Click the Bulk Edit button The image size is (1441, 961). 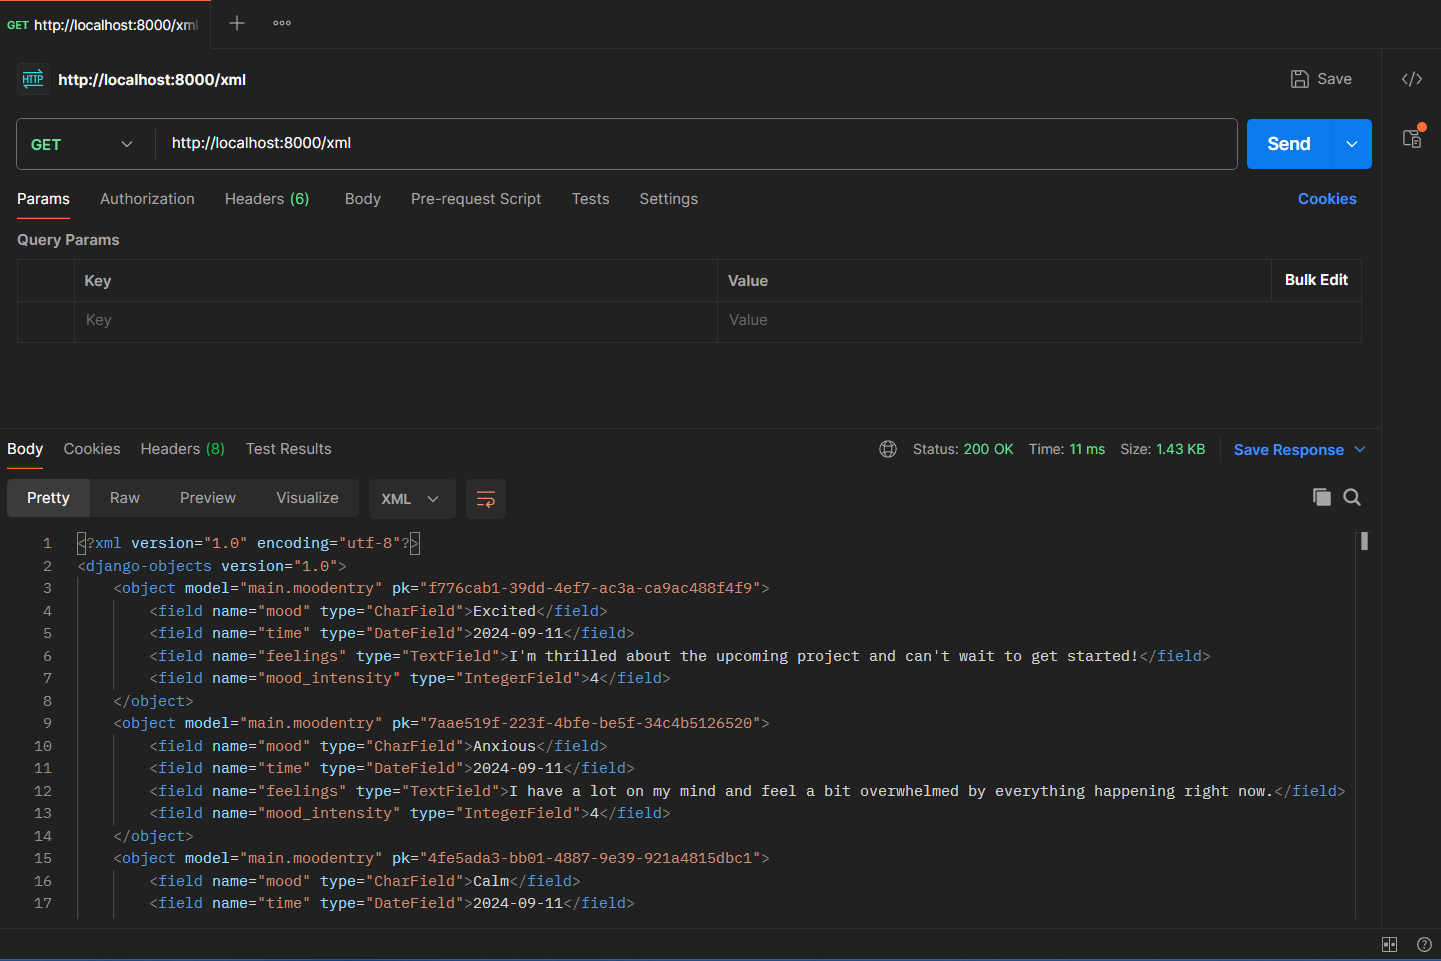1316,280
